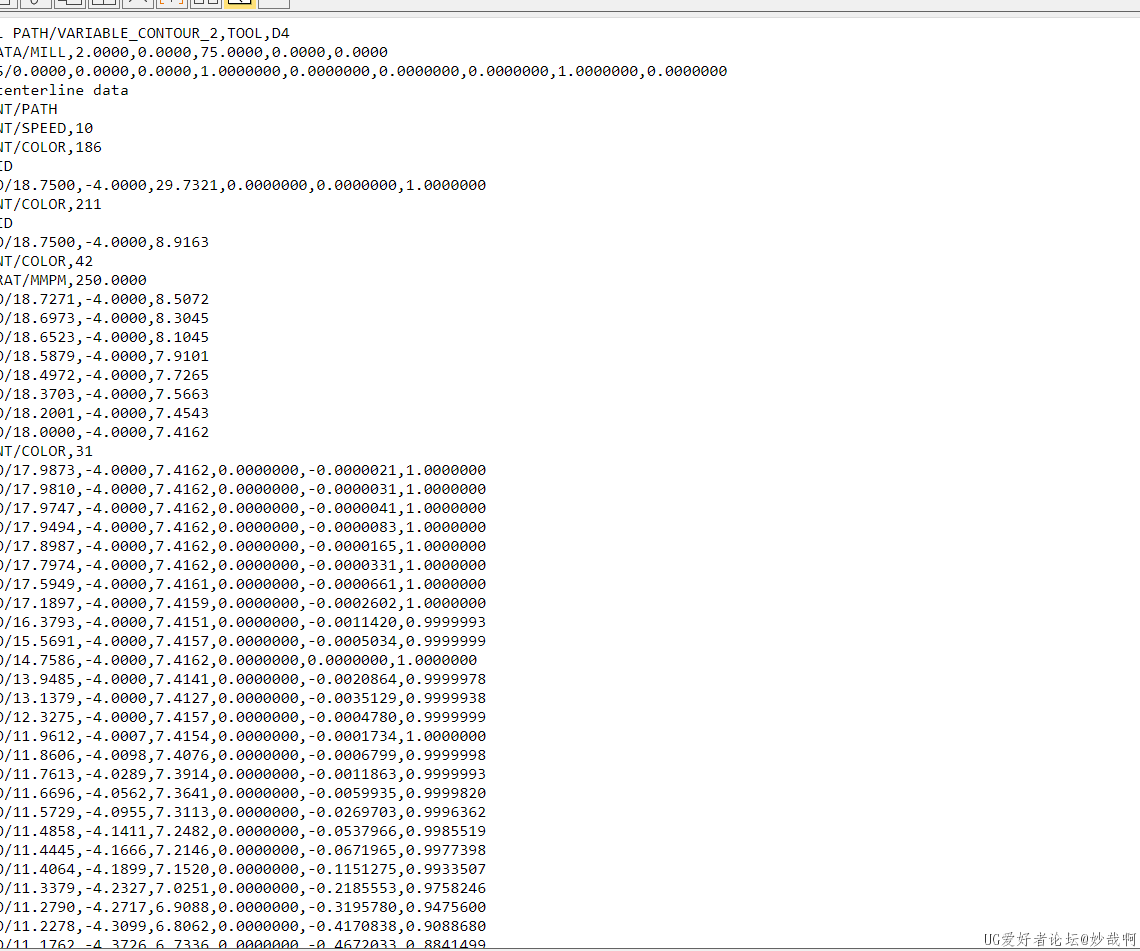Screen dimensions: 1140x951
Task: Click the line 18.7271,-4.0000,8.5072
Action: [105, 299]
